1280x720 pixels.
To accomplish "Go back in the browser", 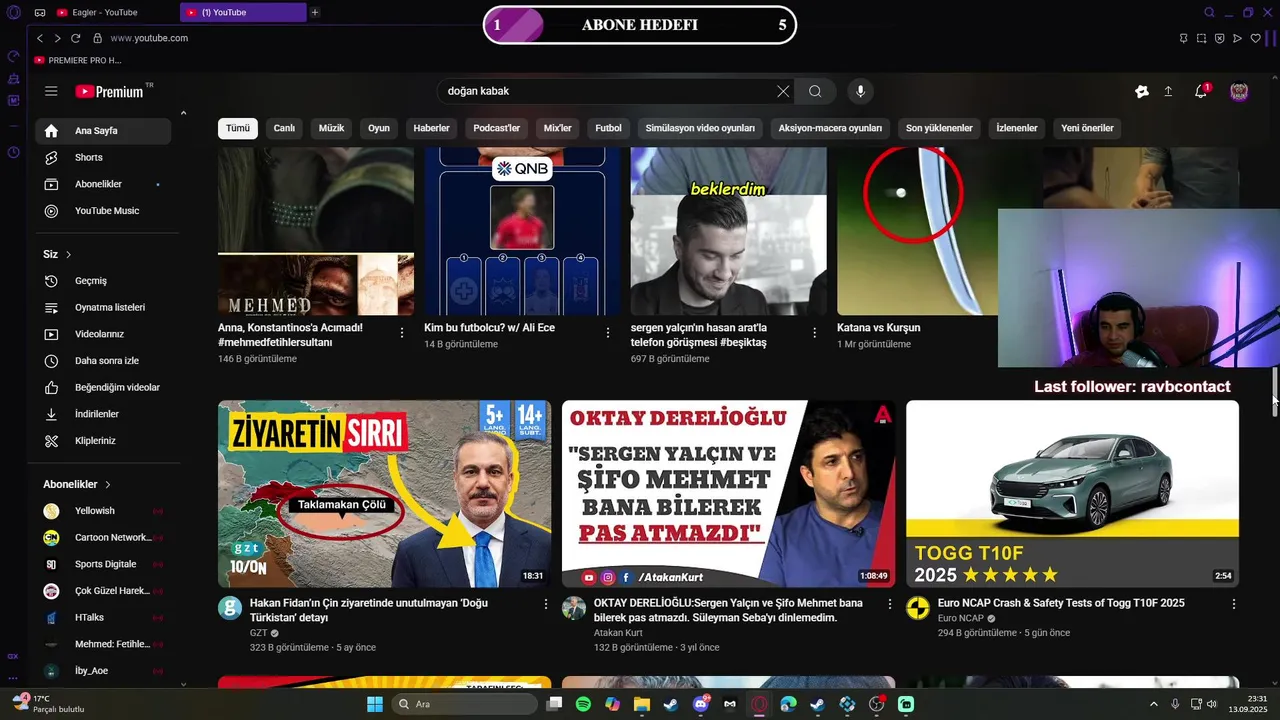I will 40,38.
